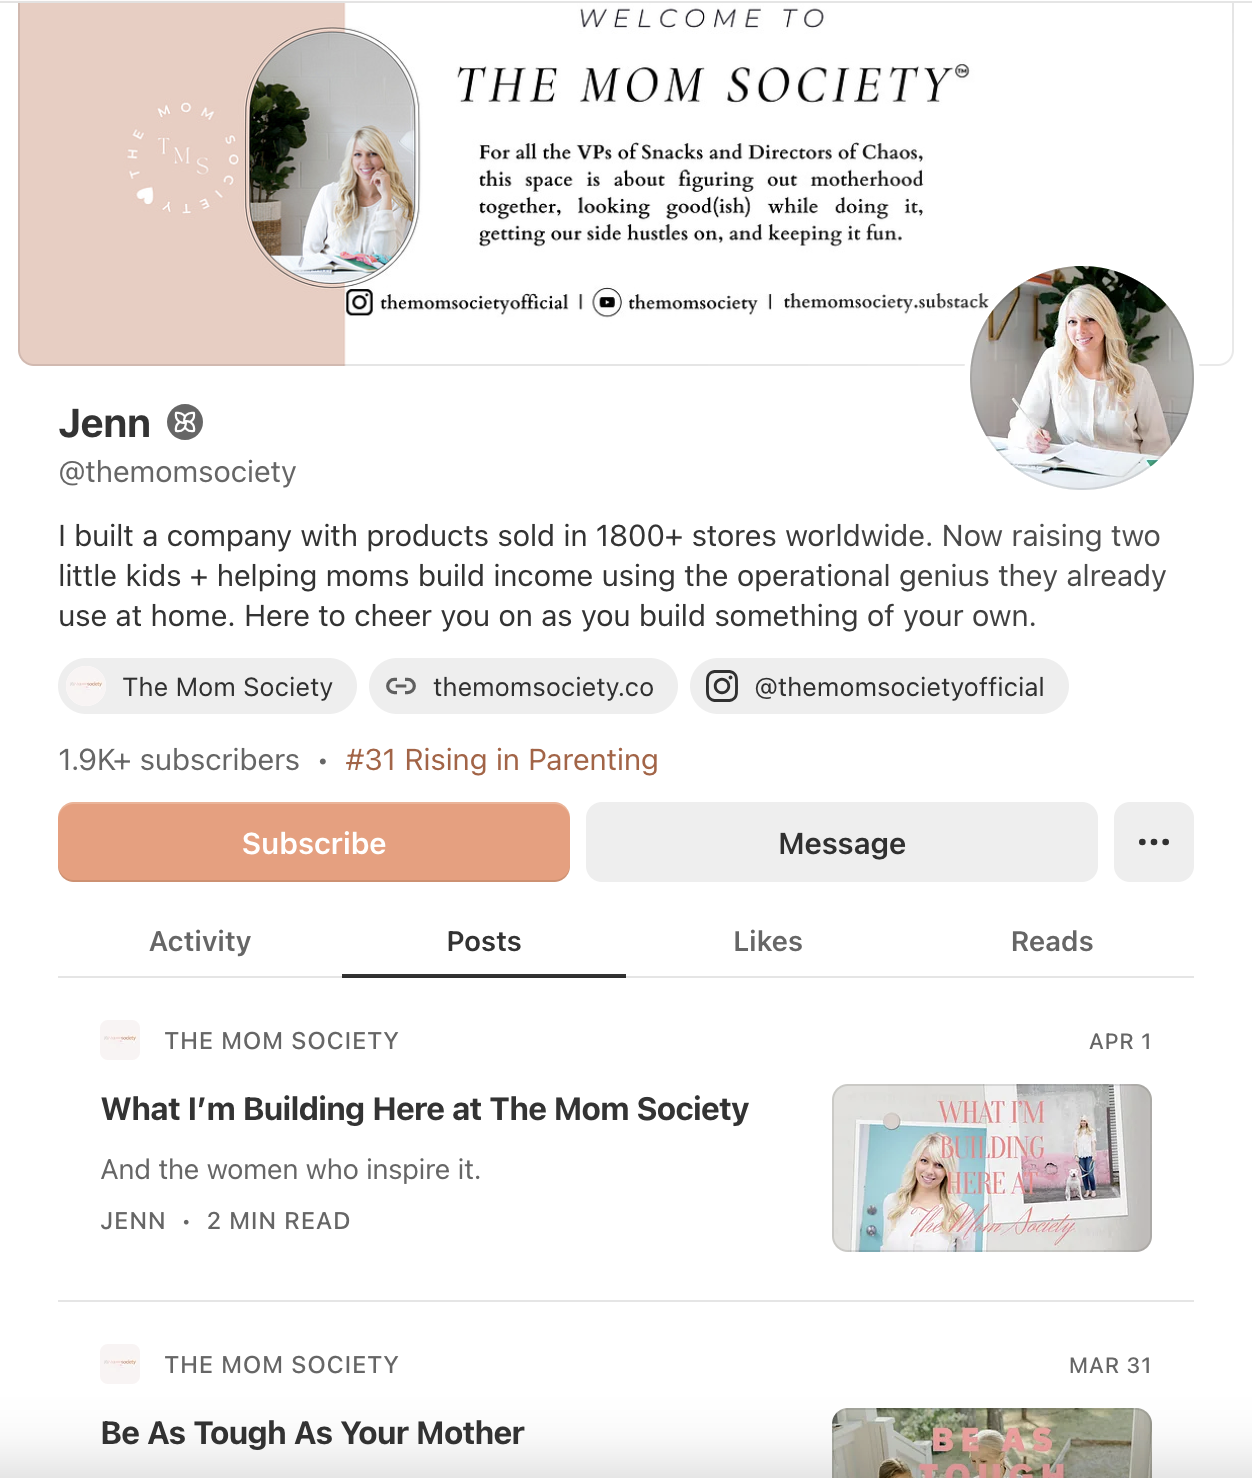Open the Reads tab
Viewport: 1252px width, 1478px height.
(x=1052, y=941)
